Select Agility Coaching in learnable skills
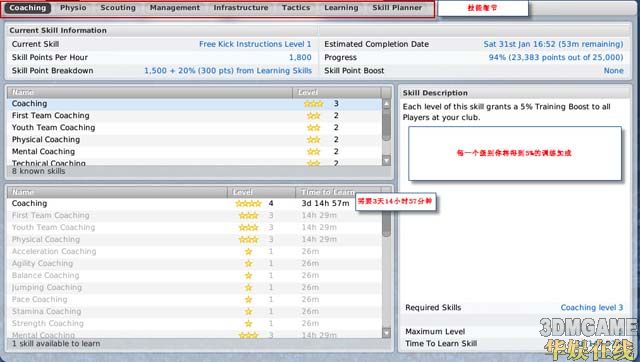The image size is (640, 362). click(194, 263)
